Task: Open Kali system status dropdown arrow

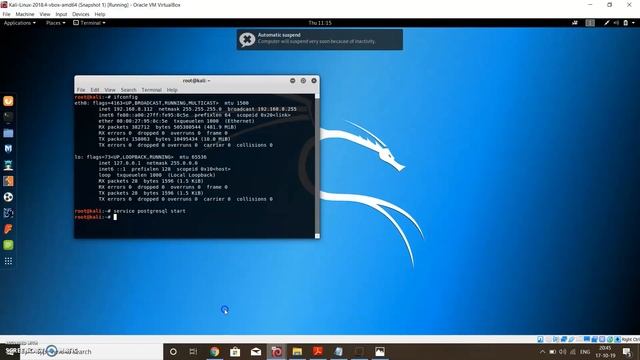Action: (633, 23)
